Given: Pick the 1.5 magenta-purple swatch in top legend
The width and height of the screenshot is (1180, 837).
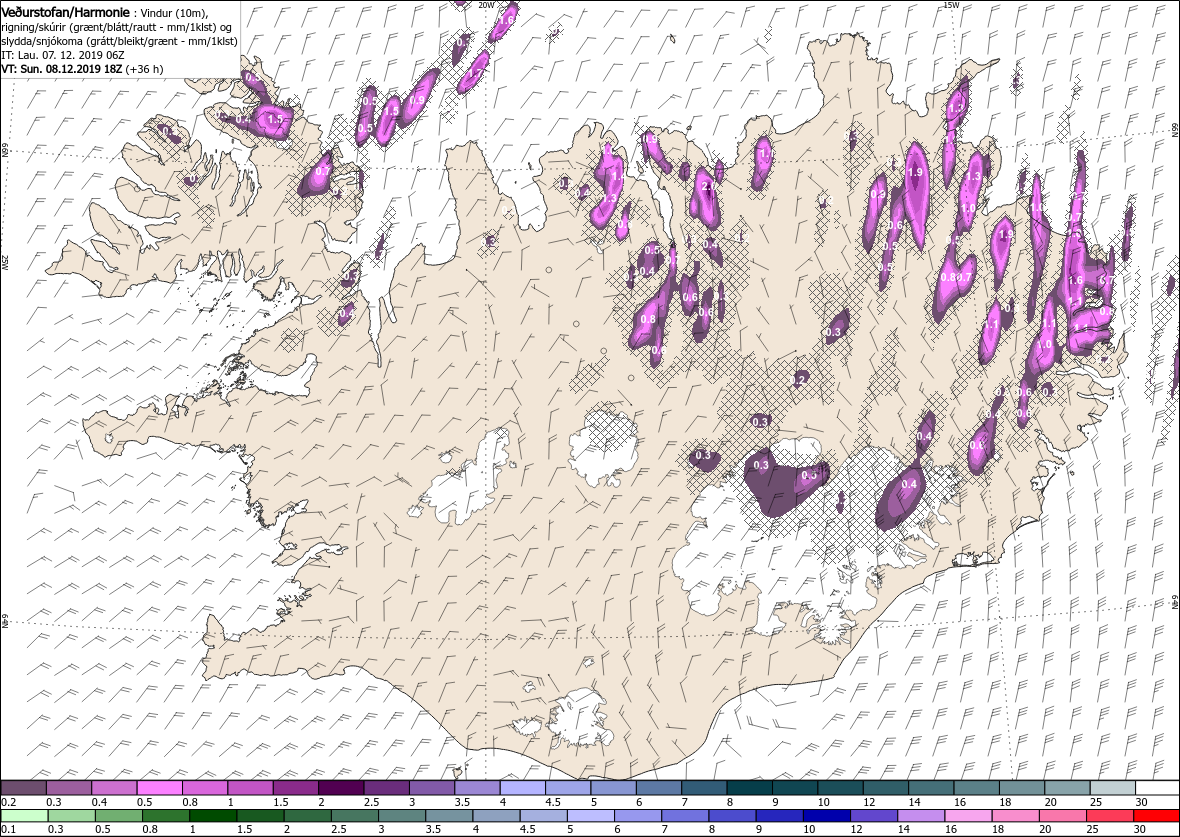Looking at the screenshot, I should point(295,788).
